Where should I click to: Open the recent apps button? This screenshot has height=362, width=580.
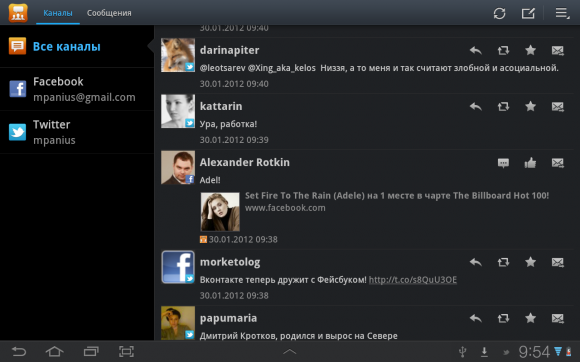pos(91,351)
